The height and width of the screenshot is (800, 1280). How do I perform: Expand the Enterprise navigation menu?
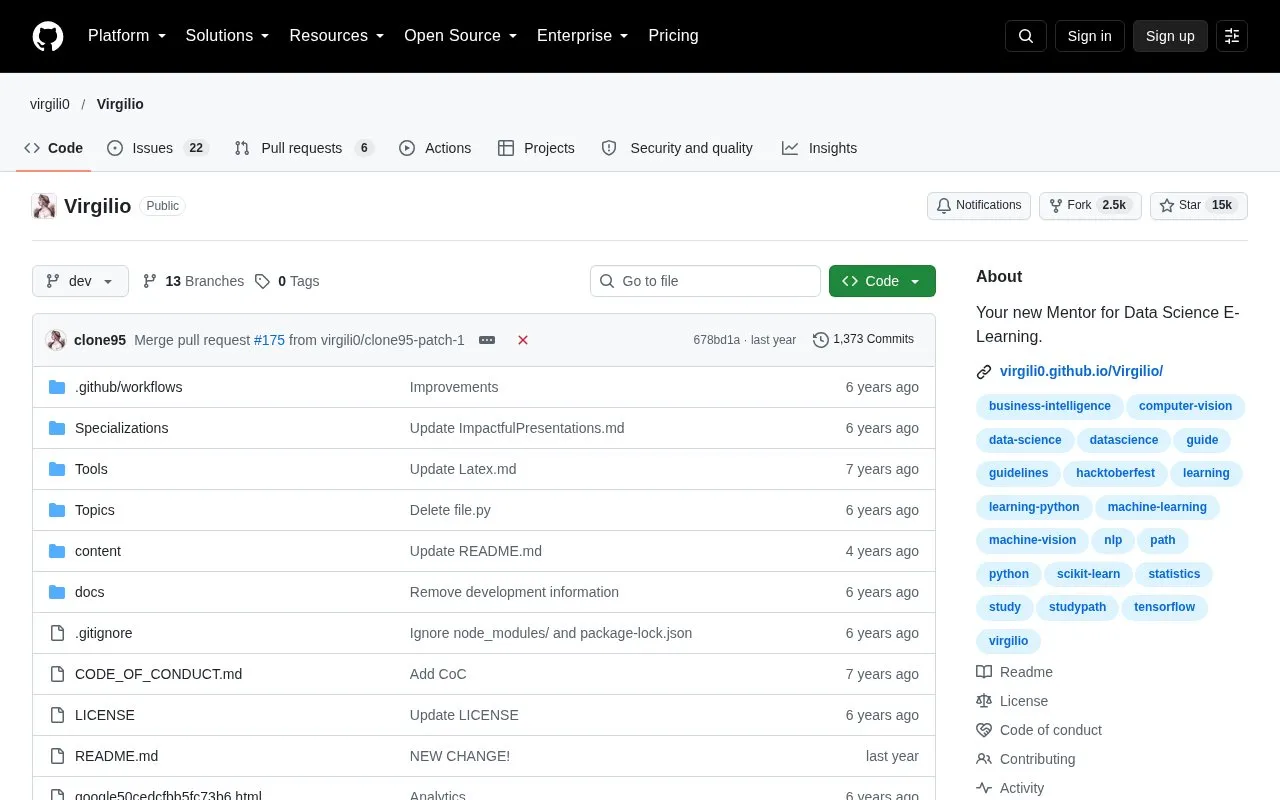[583, 36]
